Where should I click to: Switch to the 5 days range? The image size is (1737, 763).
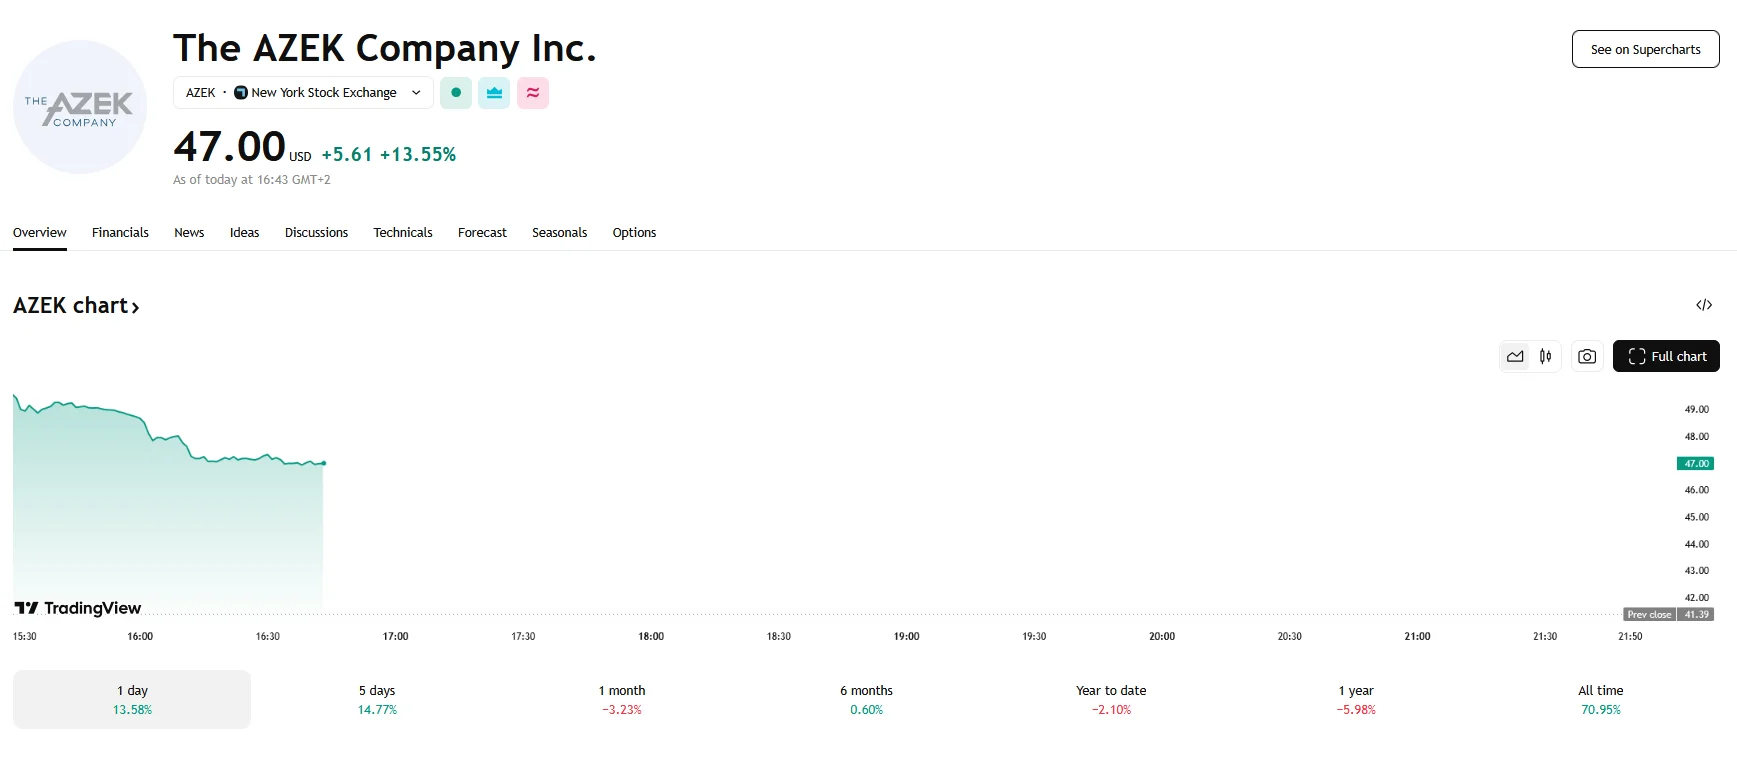pyautogui.click(x=377, y=698)
